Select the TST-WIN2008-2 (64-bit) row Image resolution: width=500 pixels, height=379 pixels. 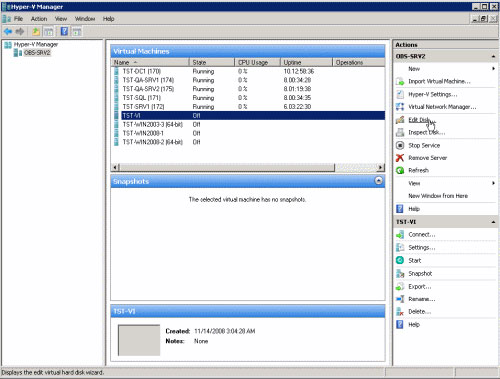point(248,142)
